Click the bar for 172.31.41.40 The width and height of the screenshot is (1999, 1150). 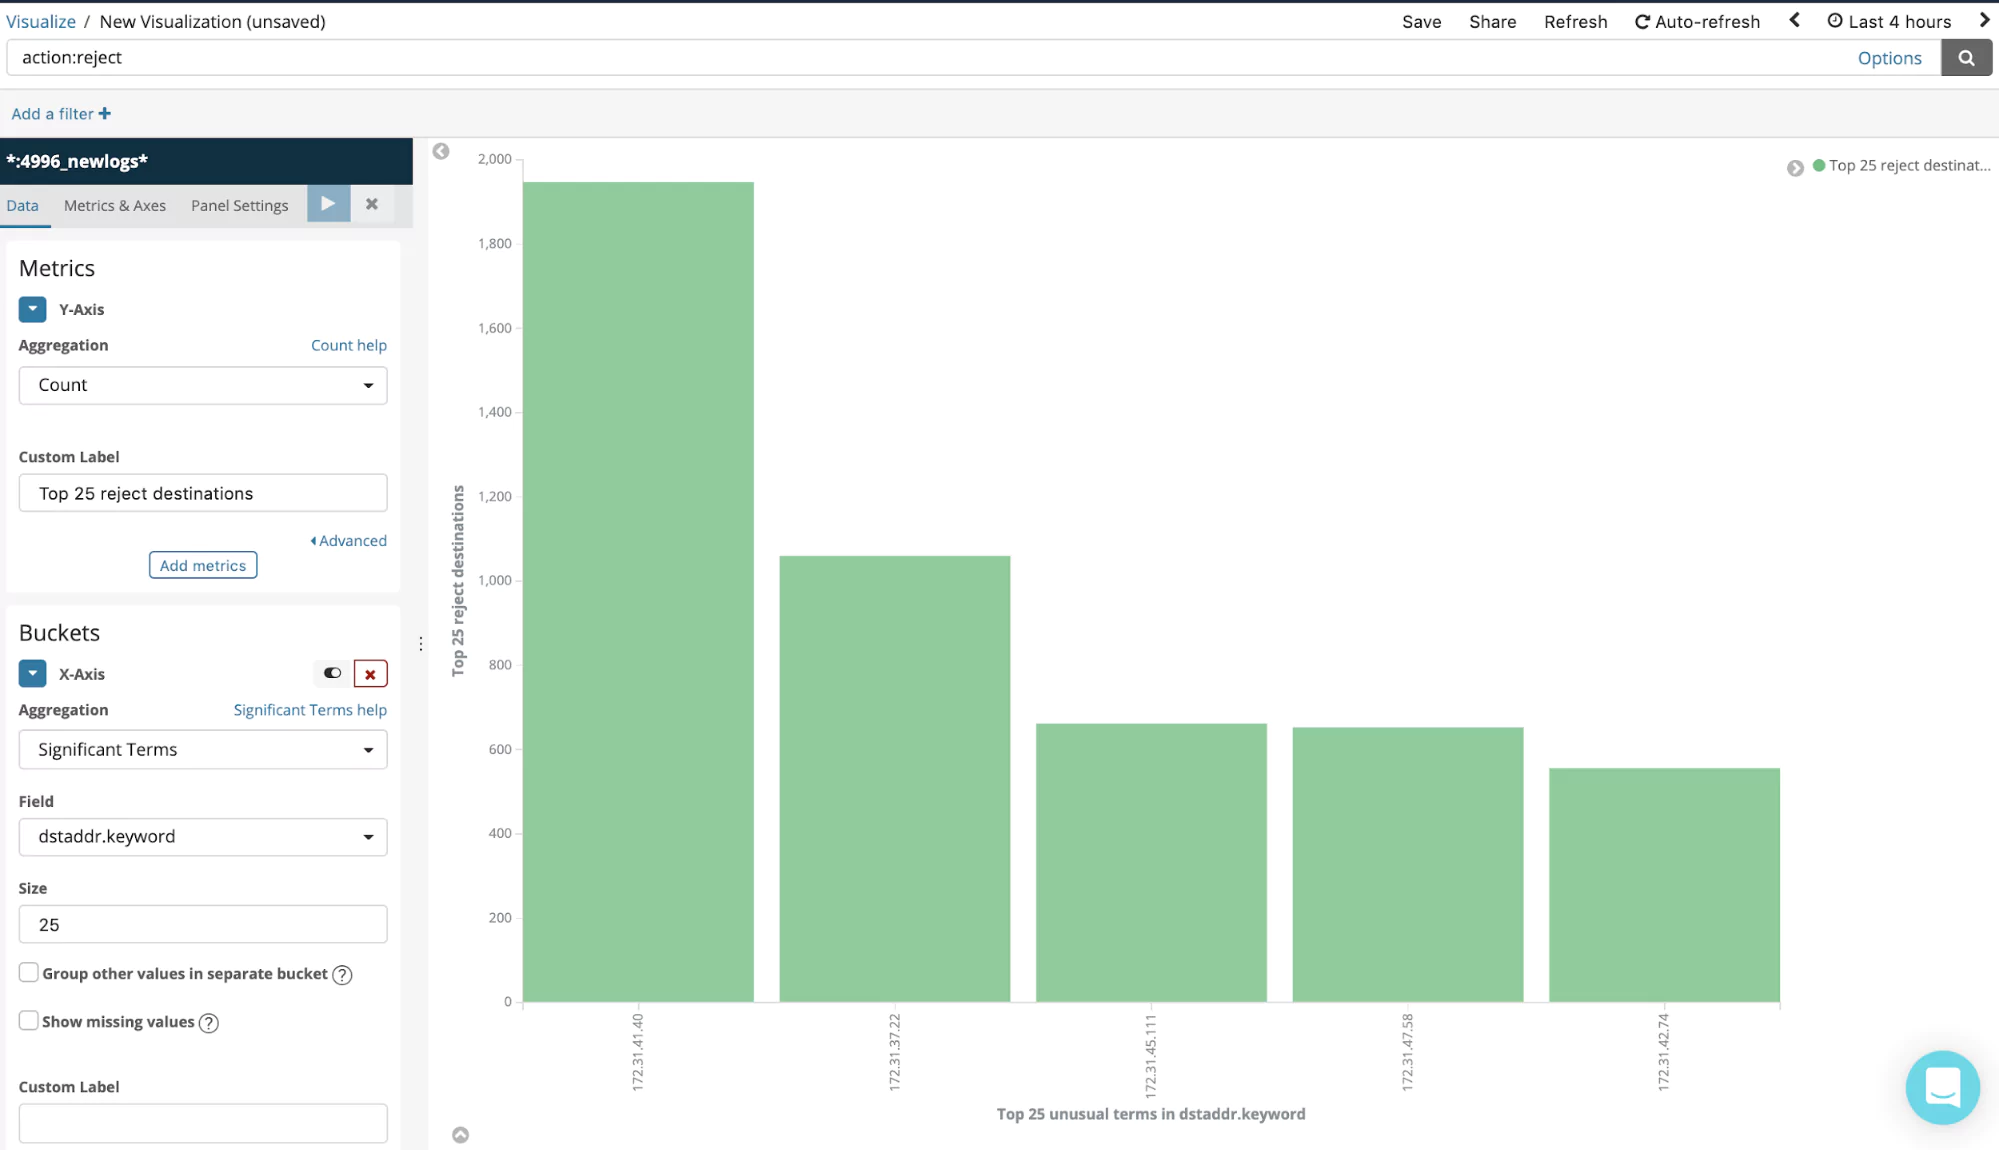tap(638, 592)
